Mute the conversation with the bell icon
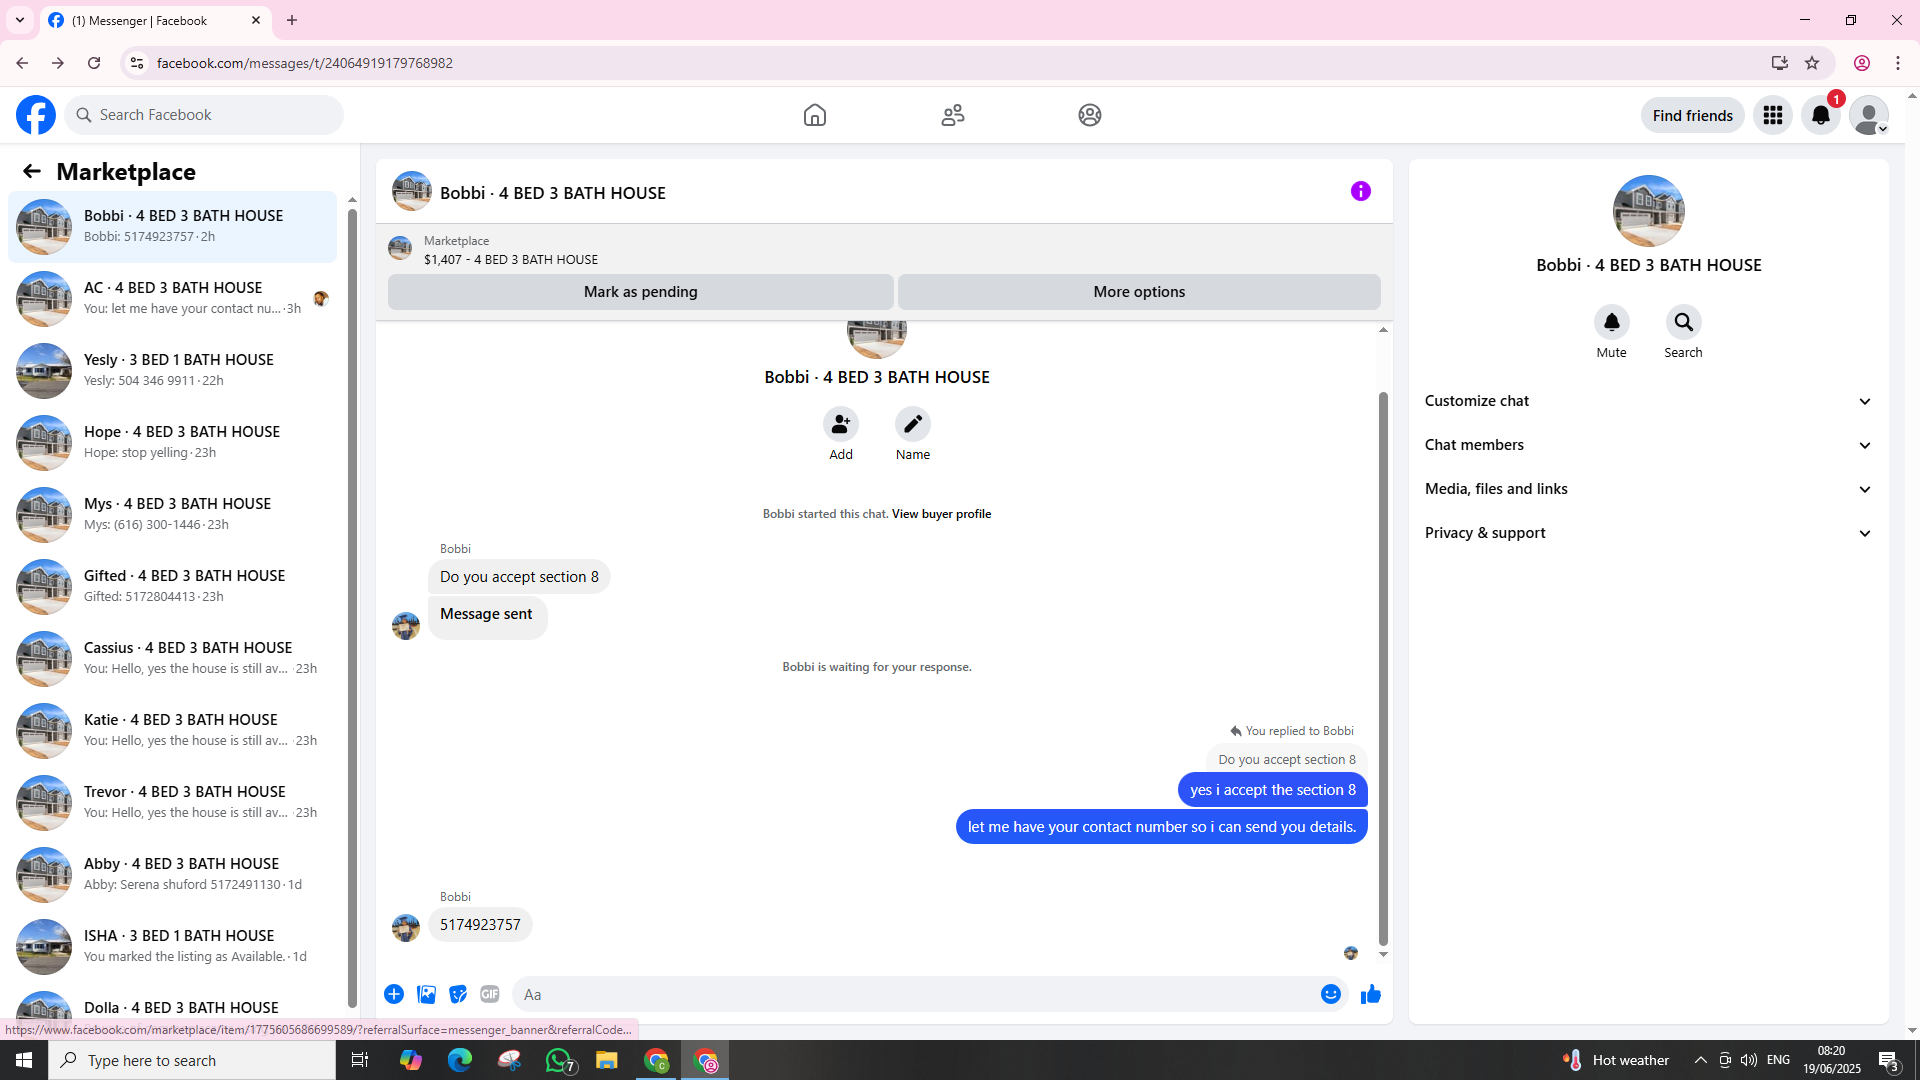This screenshot has width=1920, height=1080. pyautogui.click(x=1612, y=322)
